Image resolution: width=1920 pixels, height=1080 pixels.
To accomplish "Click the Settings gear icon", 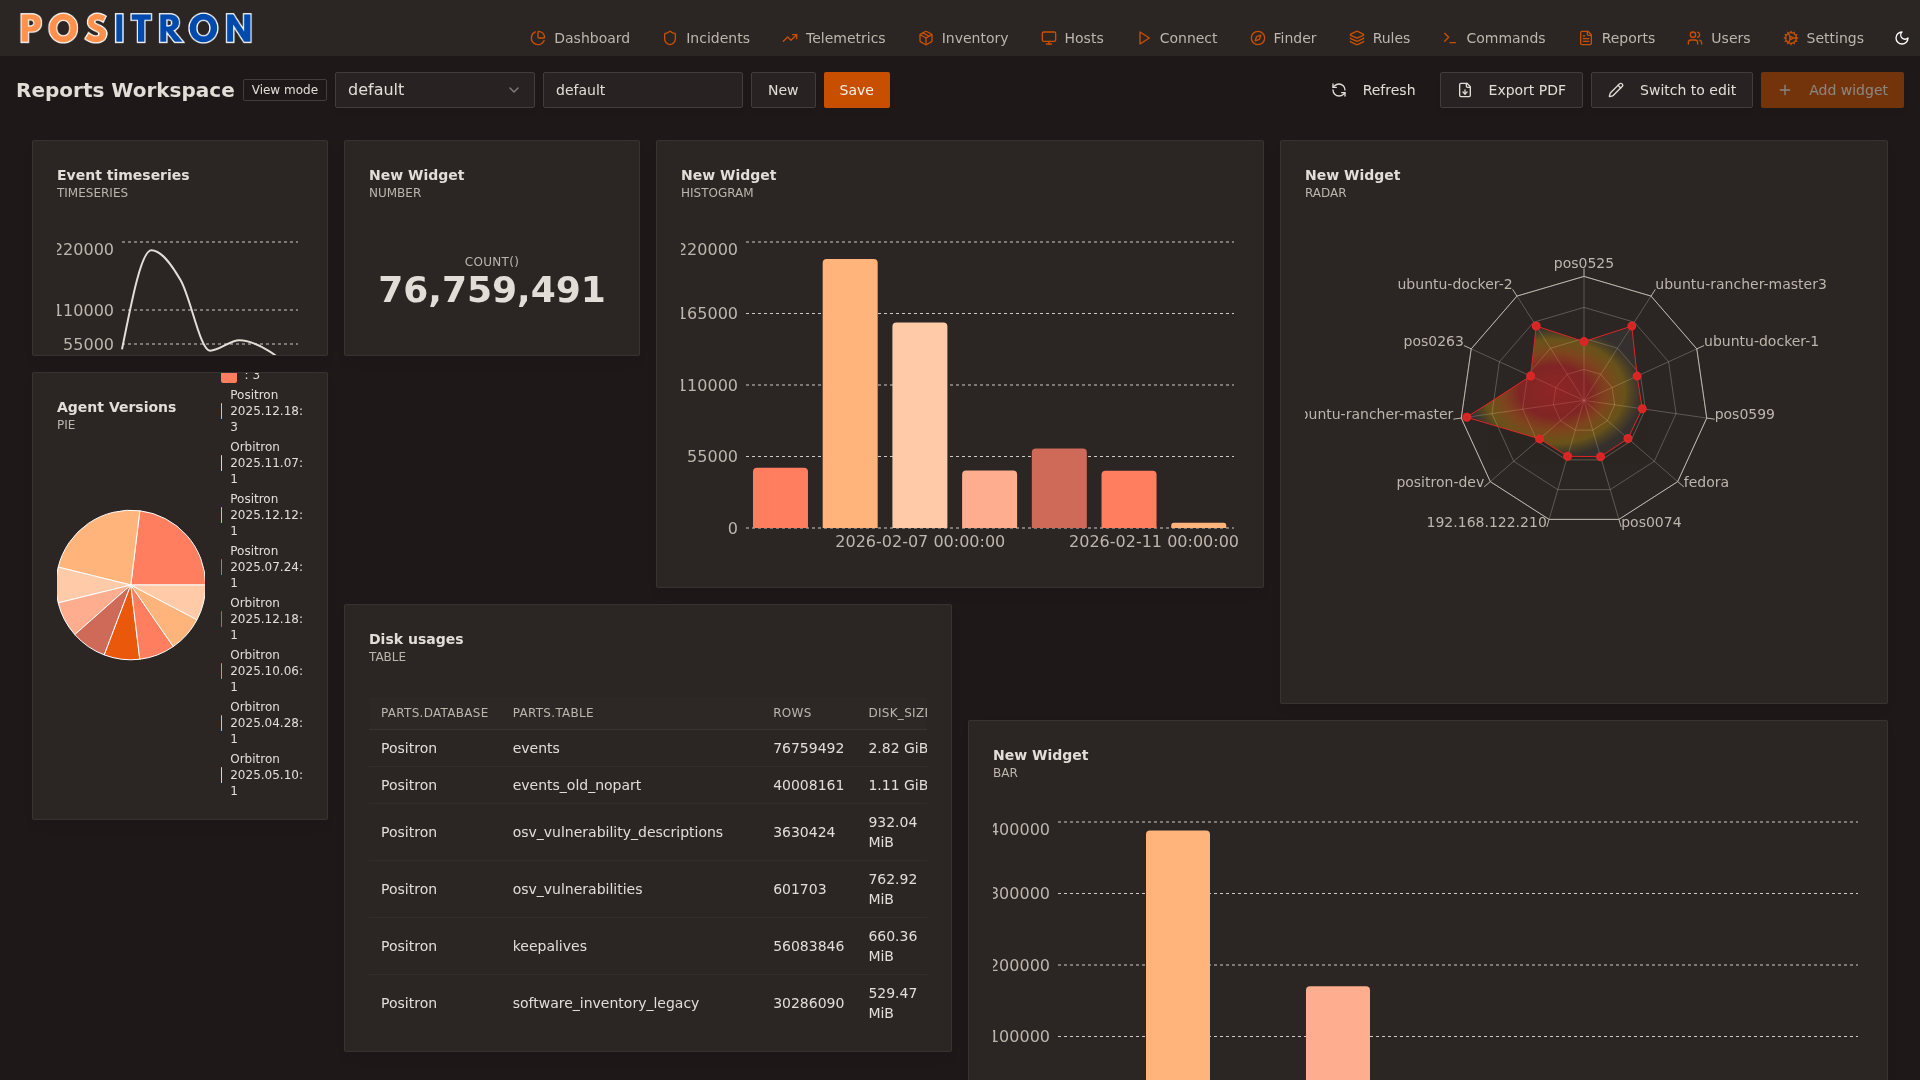I will click(1791, 38).
